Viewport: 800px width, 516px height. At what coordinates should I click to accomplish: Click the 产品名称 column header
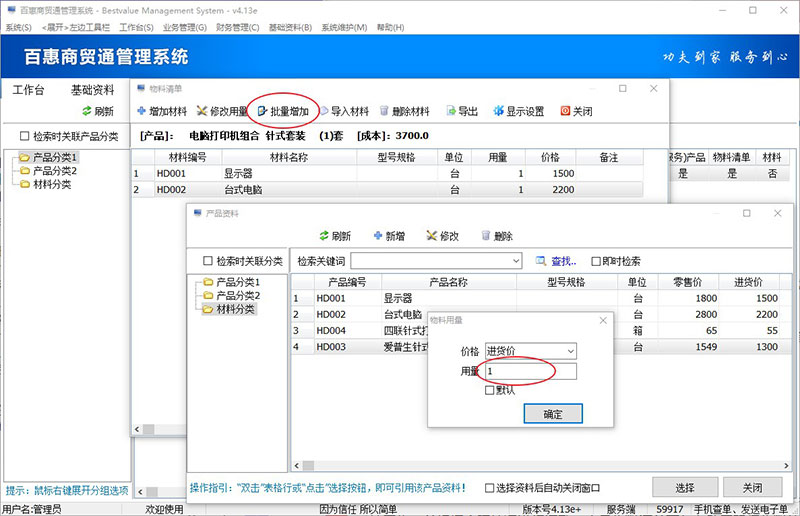point(448,282)
